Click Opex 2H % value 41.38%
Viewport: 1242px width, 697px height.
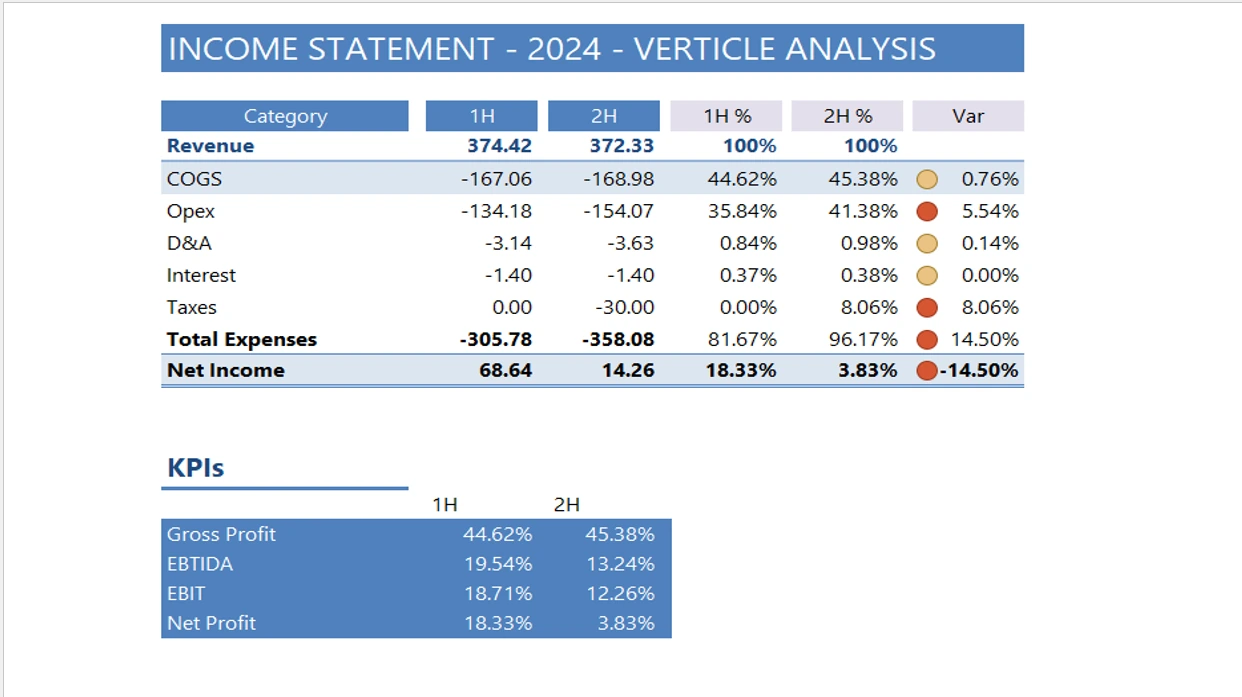(x=864, y=212)
